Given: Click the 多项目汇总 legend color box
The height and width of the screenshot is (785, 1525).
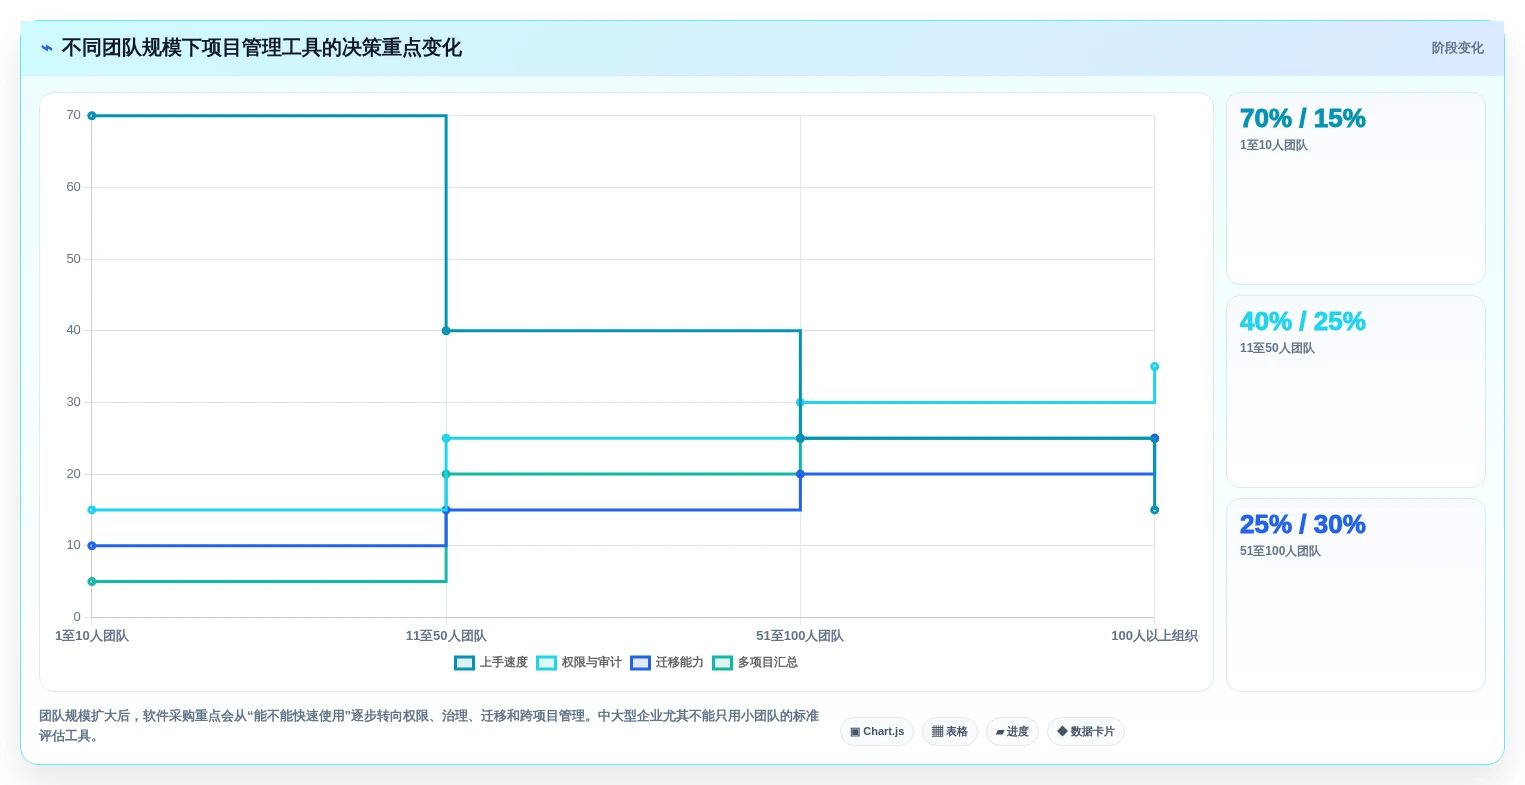Looking at the screenshot, I should click(x=722, y=662).
